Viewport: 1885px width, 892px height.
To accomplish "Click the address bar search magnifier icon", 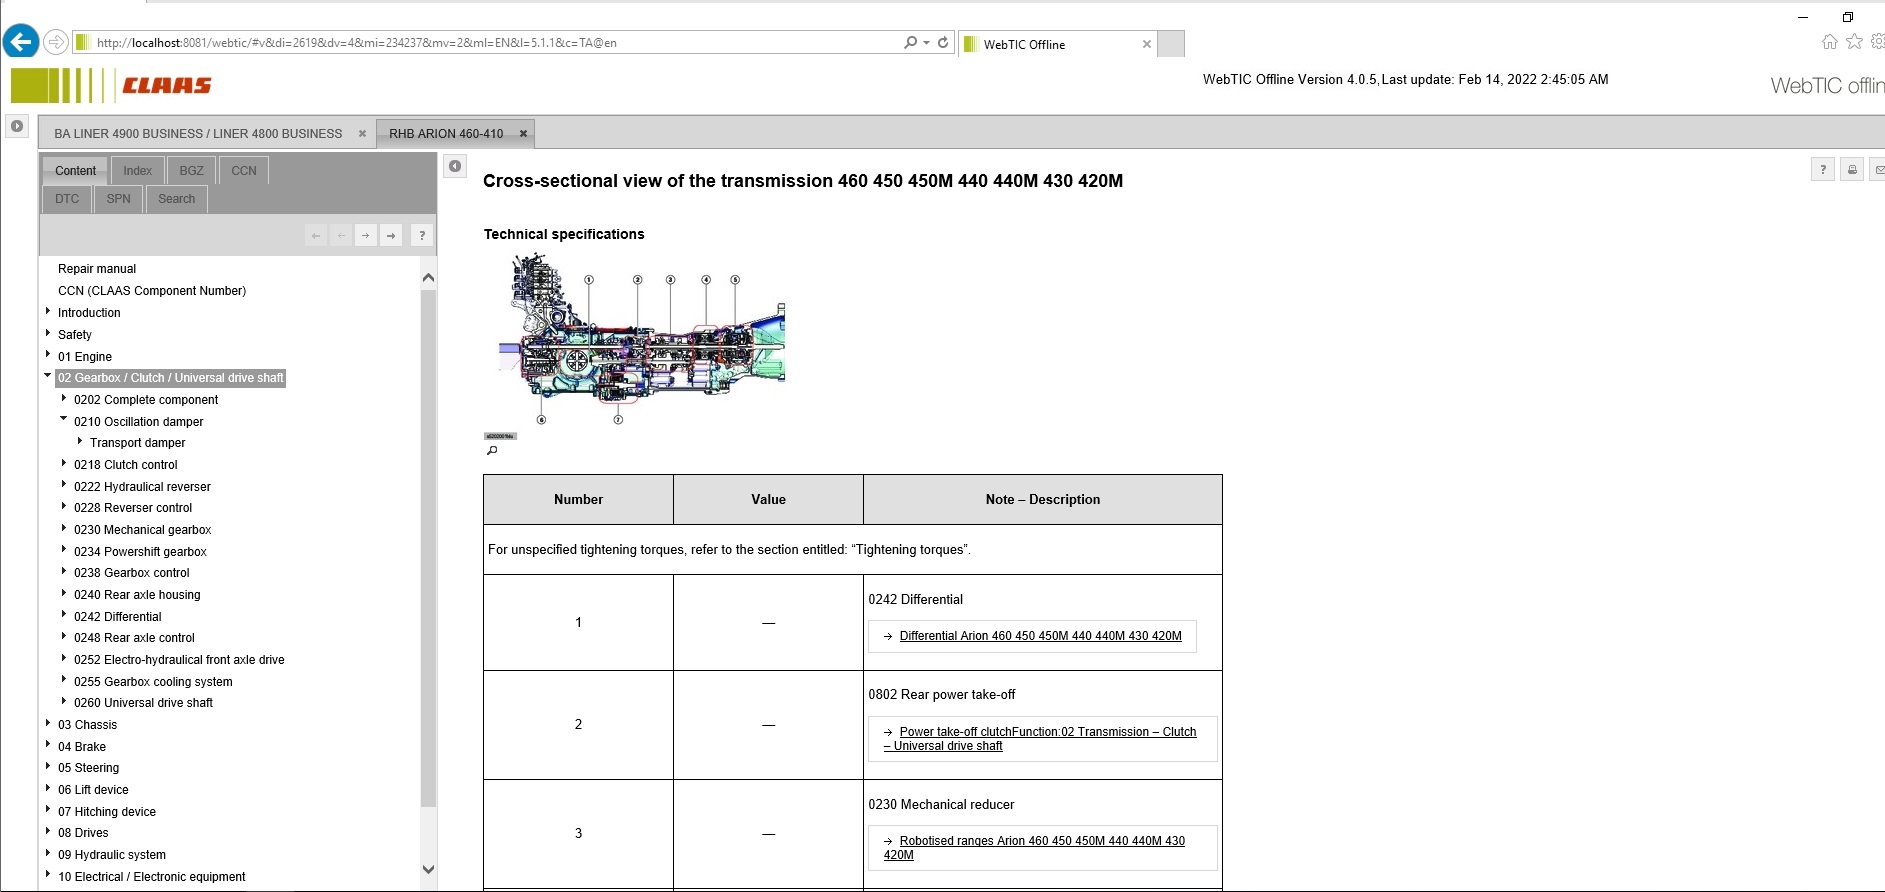I will pyautogui.click(x=910, y=42).
